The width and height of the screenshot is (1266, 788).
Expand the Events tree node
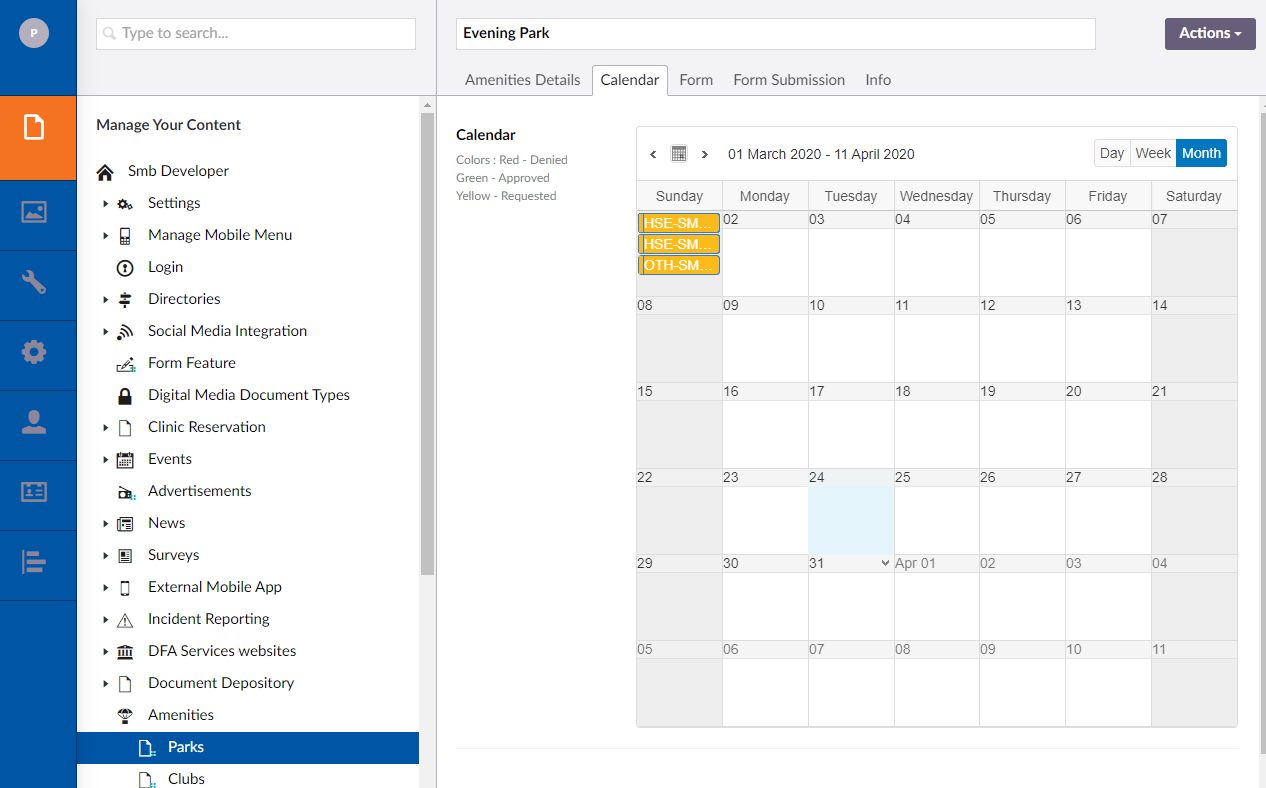tap(106, 459)
